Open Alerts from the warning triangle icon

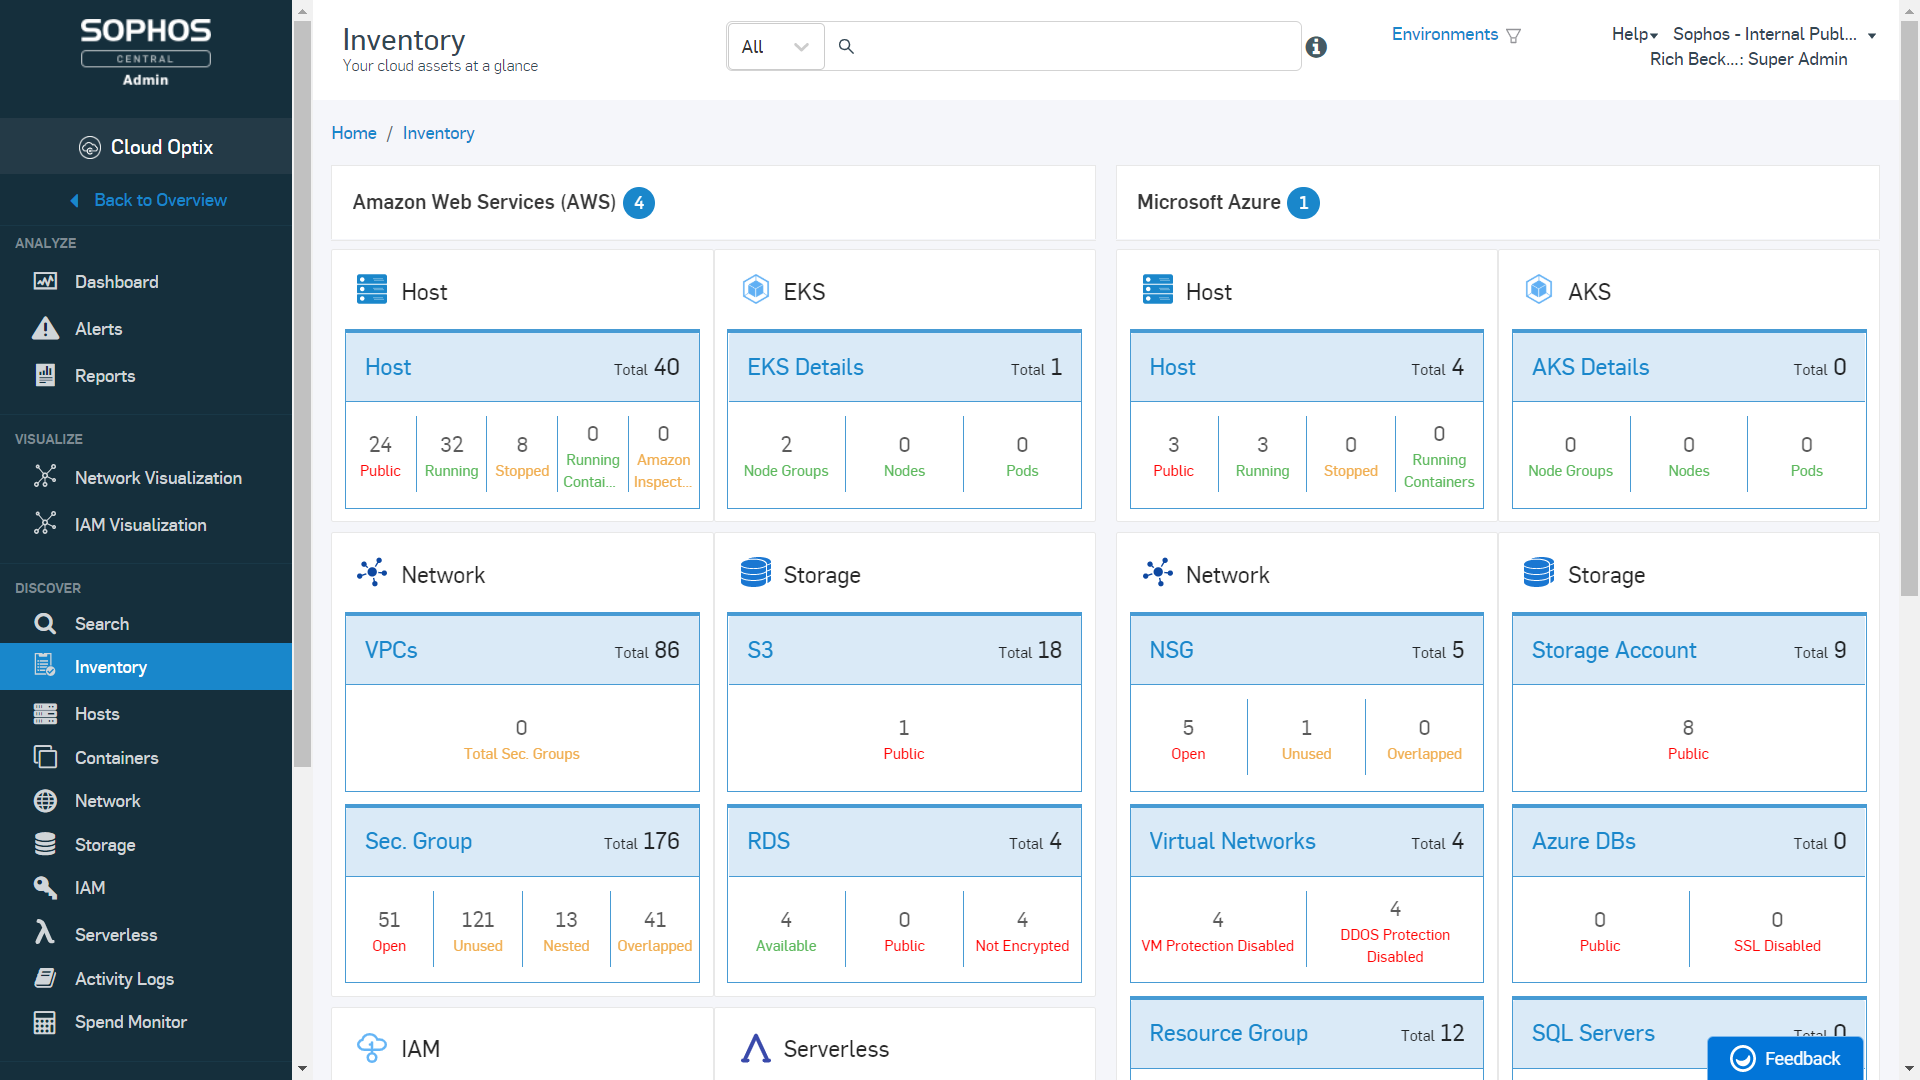[45, 329]
